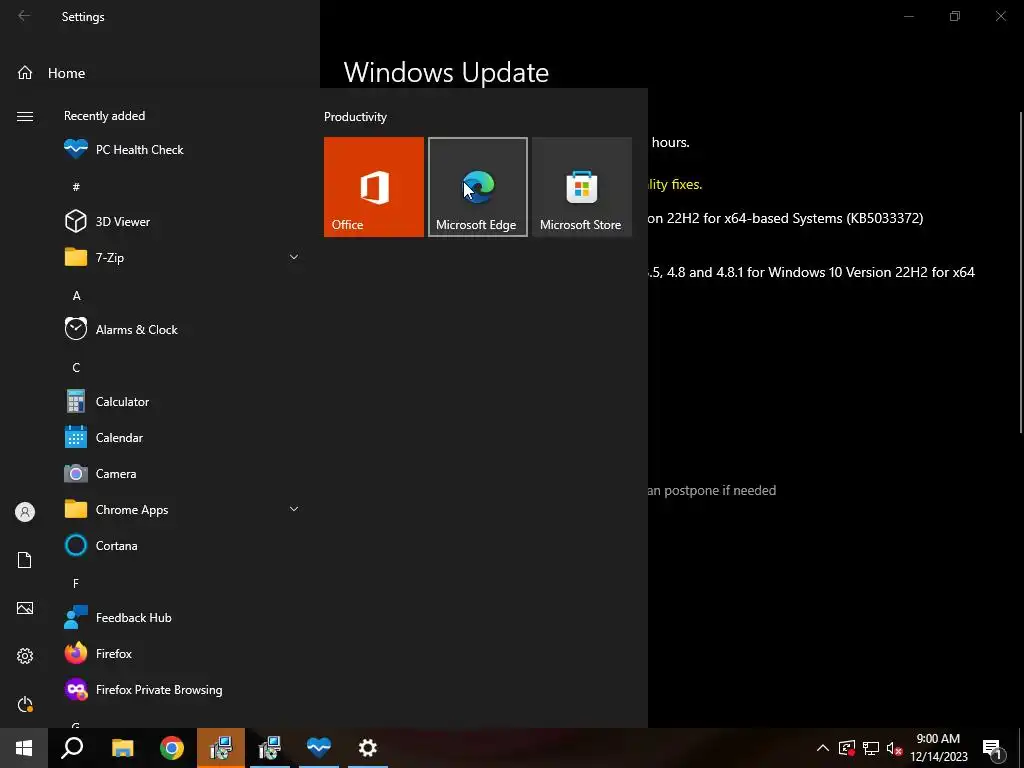Click the Windows Update heading
Image resolution: width=1024 pixels, height=768 pixels.
[446, 72]
